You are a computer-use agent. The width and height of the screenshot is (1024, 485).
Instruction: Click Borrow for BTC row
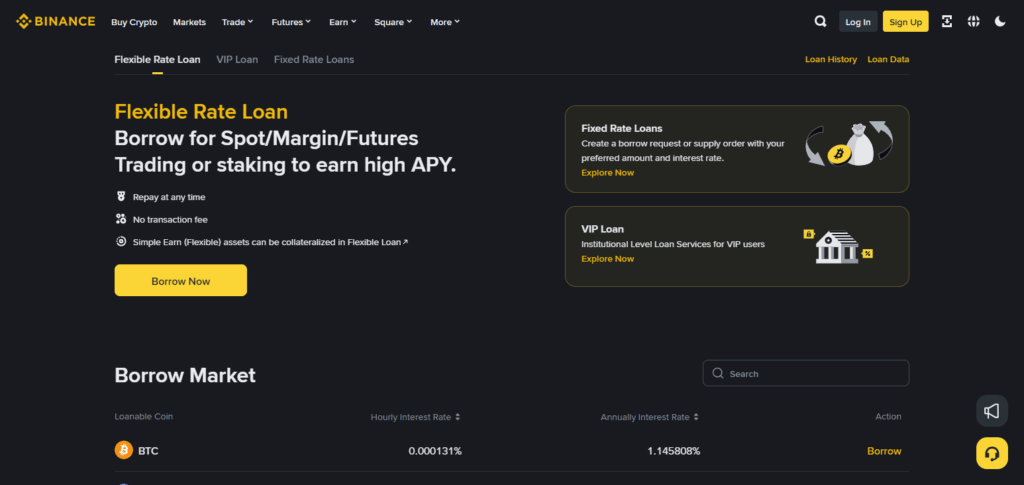(x=884, y=451)
